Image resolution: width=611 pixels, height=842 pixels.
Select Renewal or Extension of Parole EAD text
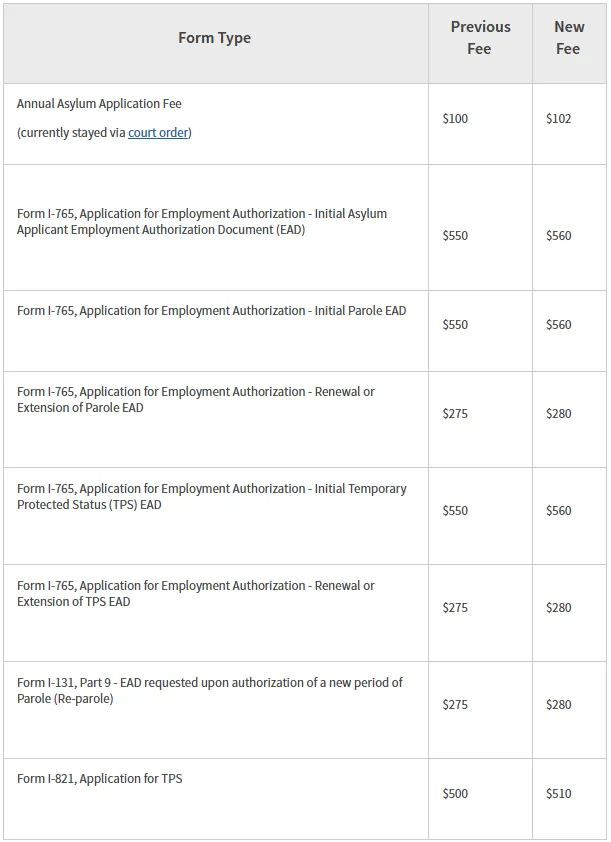(196, 400)
